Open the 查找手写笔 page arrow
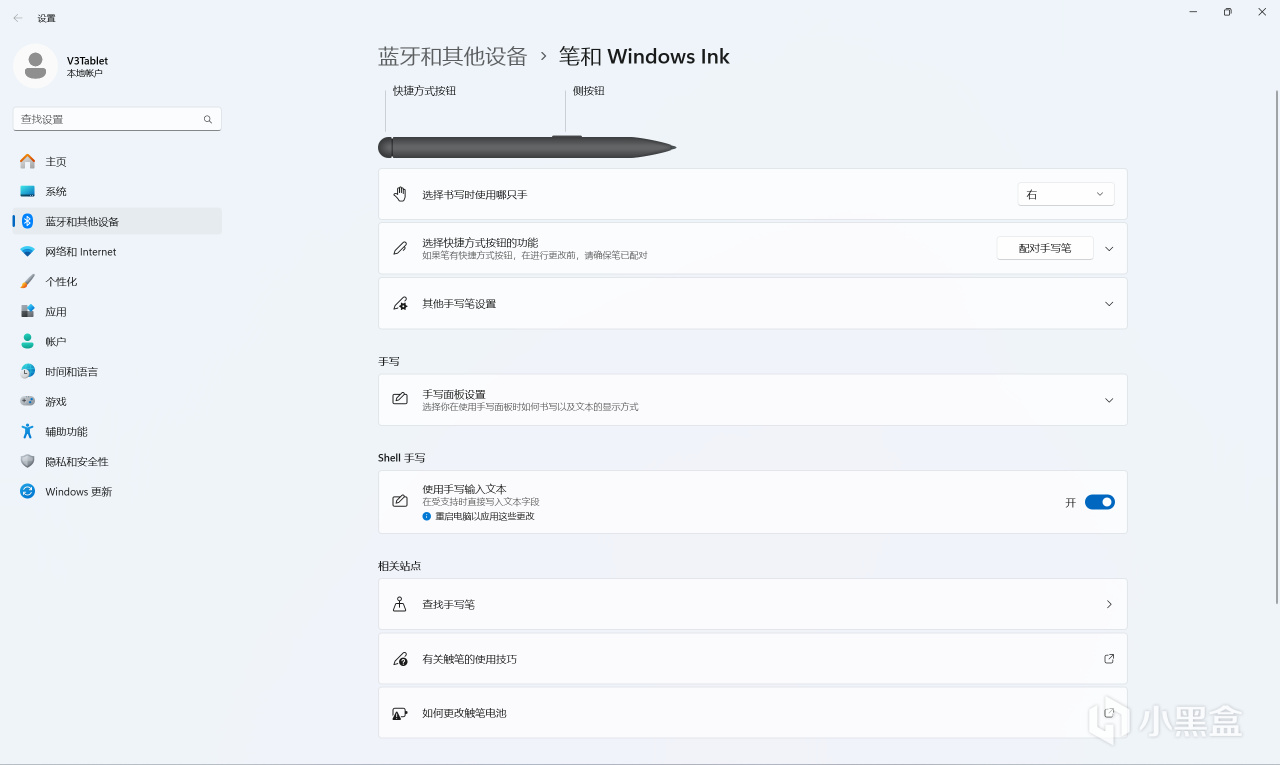This screenshot has width=1280, height=765. (1109, 604)
